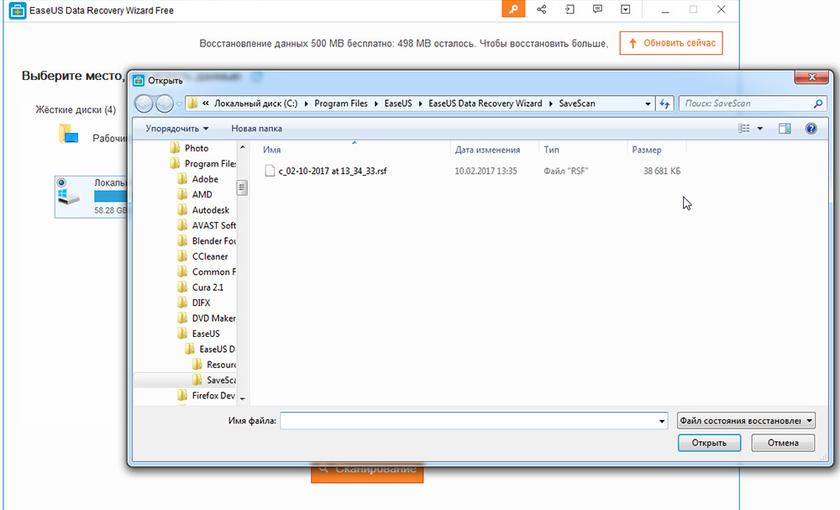Click the arrow after 'Program Files' in breadcrumb
This screenshot has height=510, width=840.
coord(376,103)
